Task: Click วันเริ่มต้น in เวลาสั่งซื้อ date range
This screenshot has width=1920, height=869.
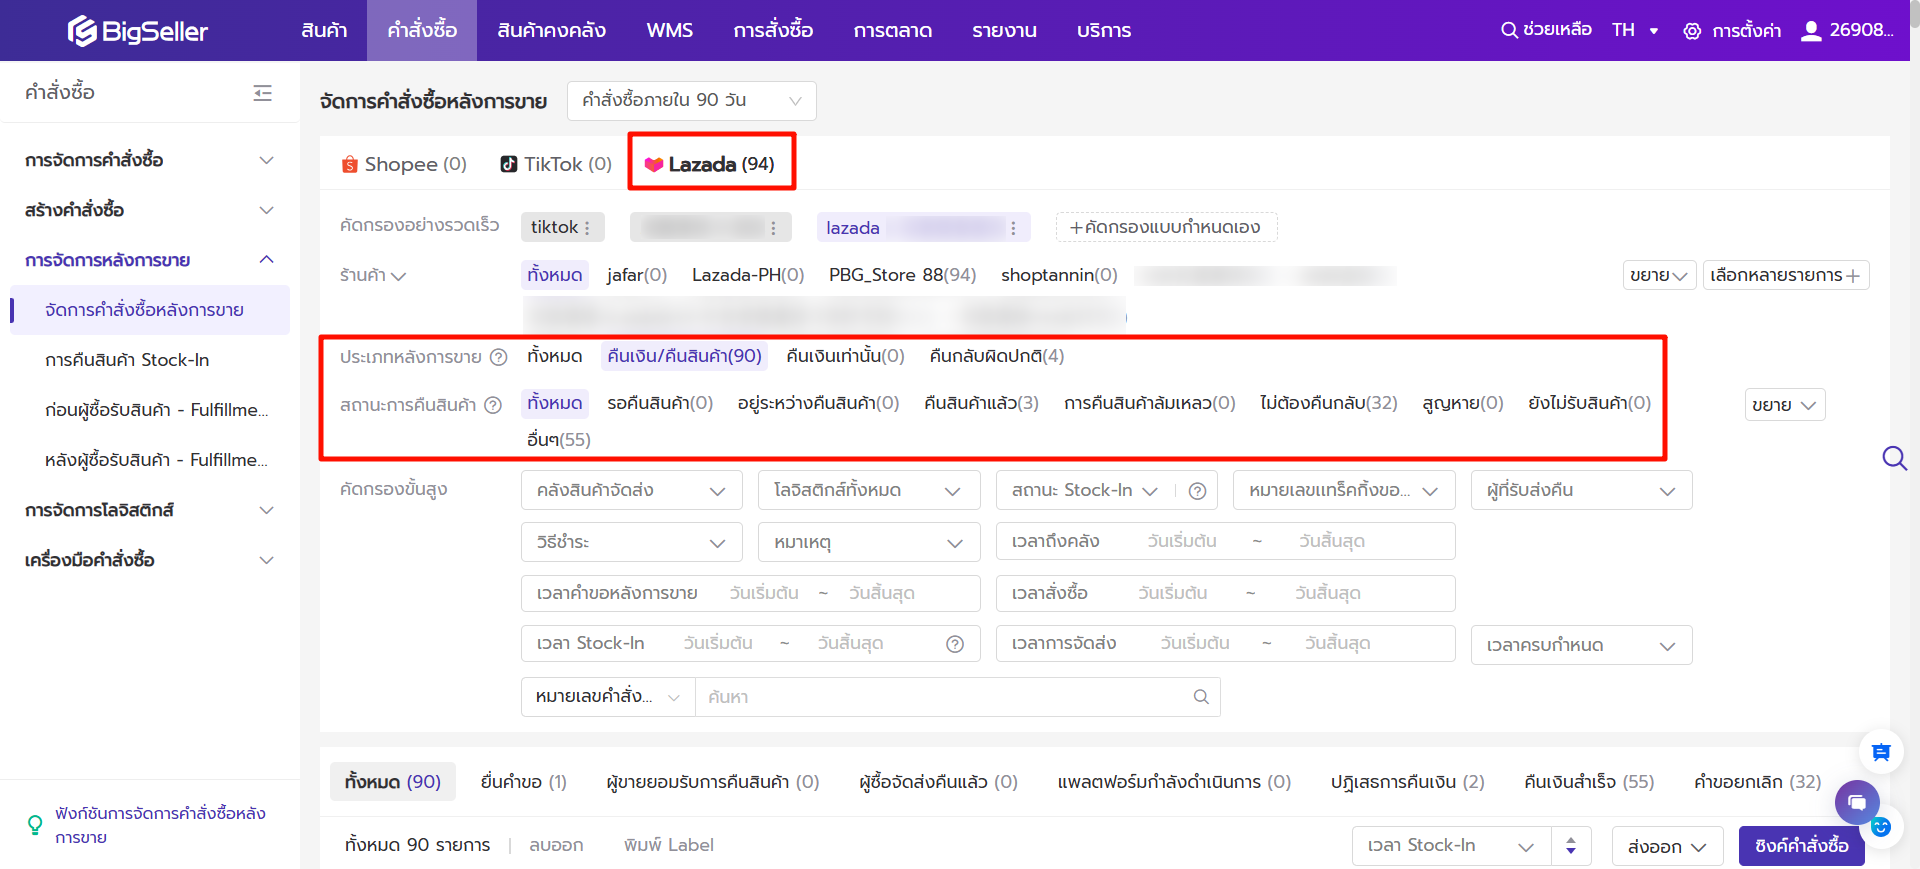Action: click(1172, 593)
